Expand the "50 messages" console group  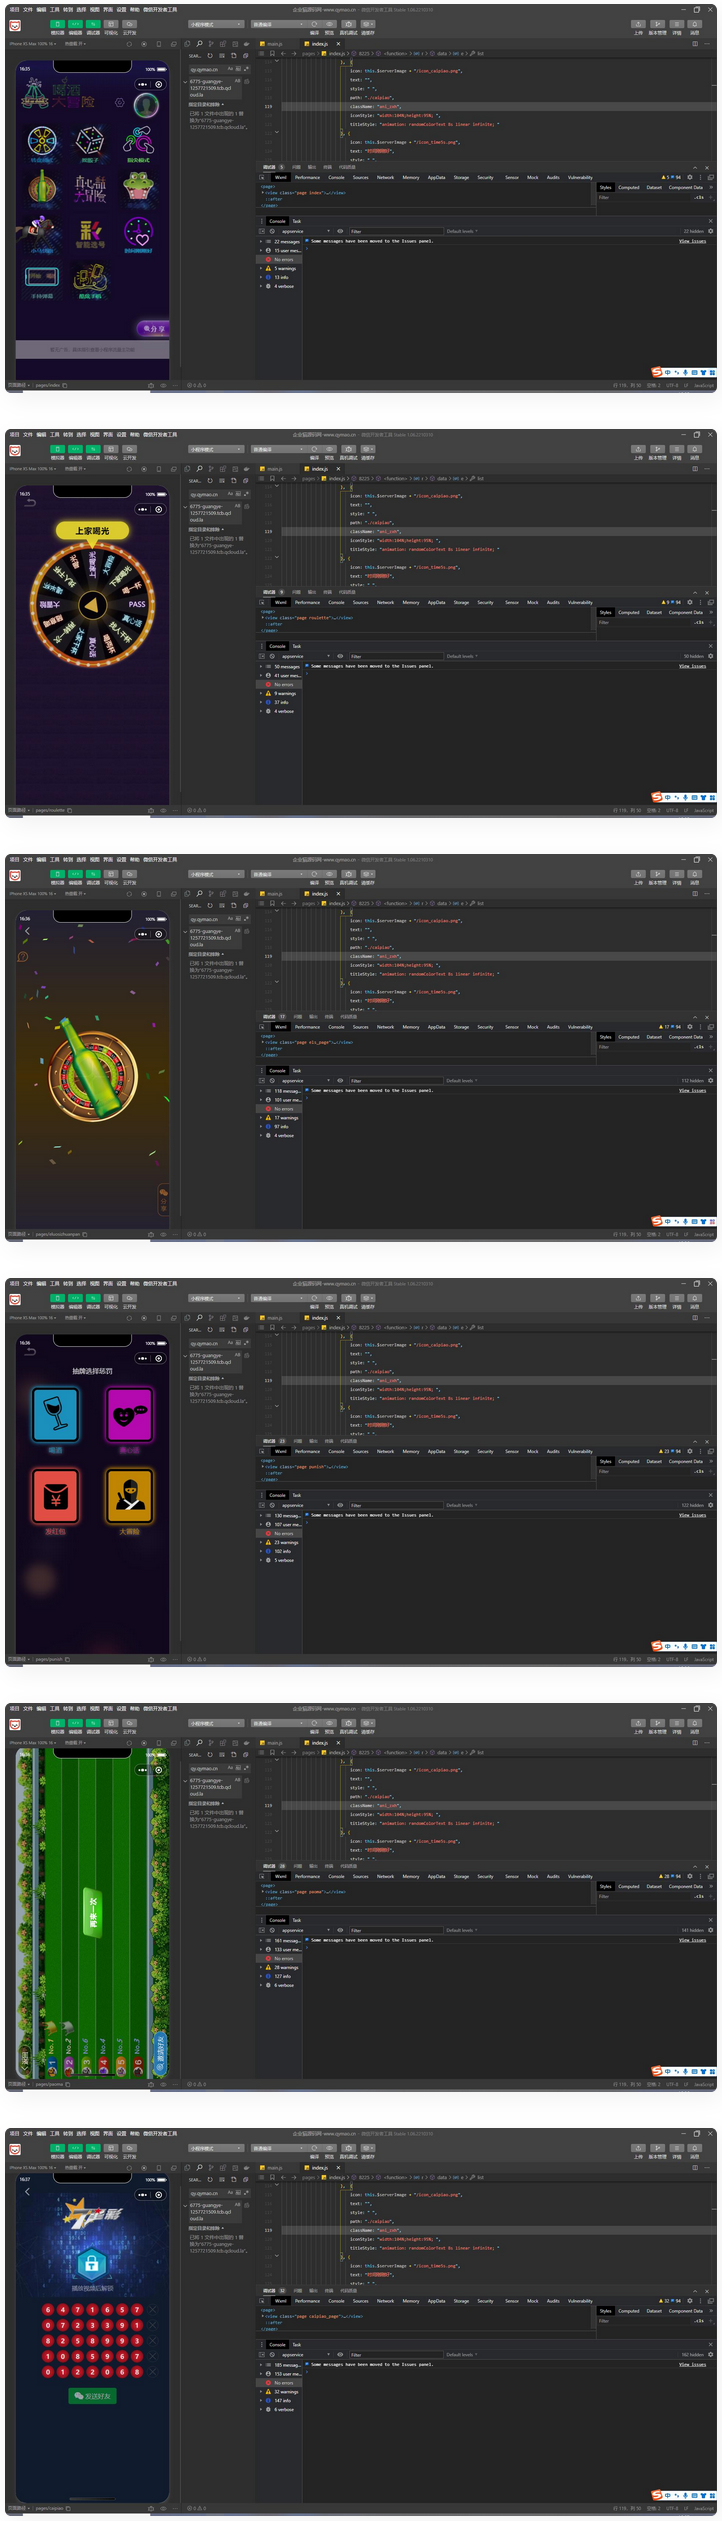[x=286, y=666]
